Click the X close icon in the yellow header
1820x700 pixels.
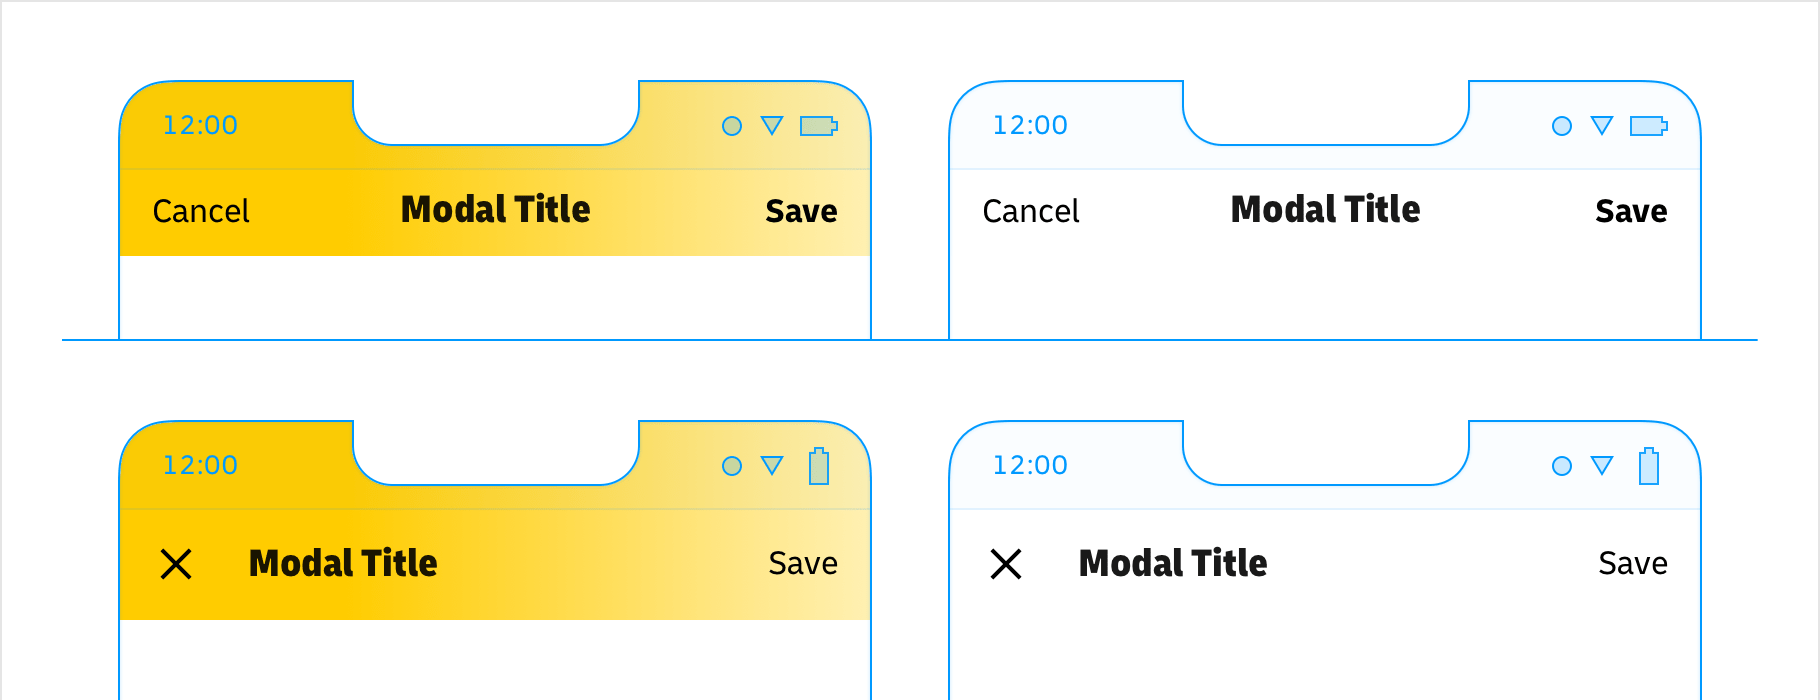(176, 564)
